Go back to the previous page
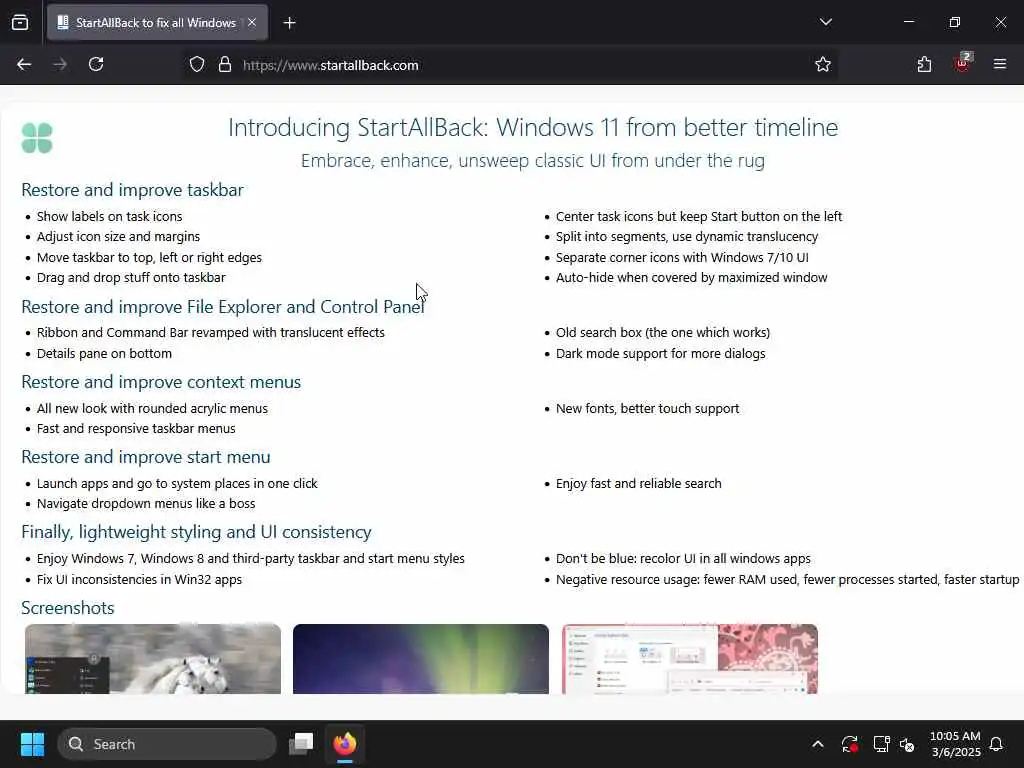The image size is (1024, 768). tap(24, 64)
